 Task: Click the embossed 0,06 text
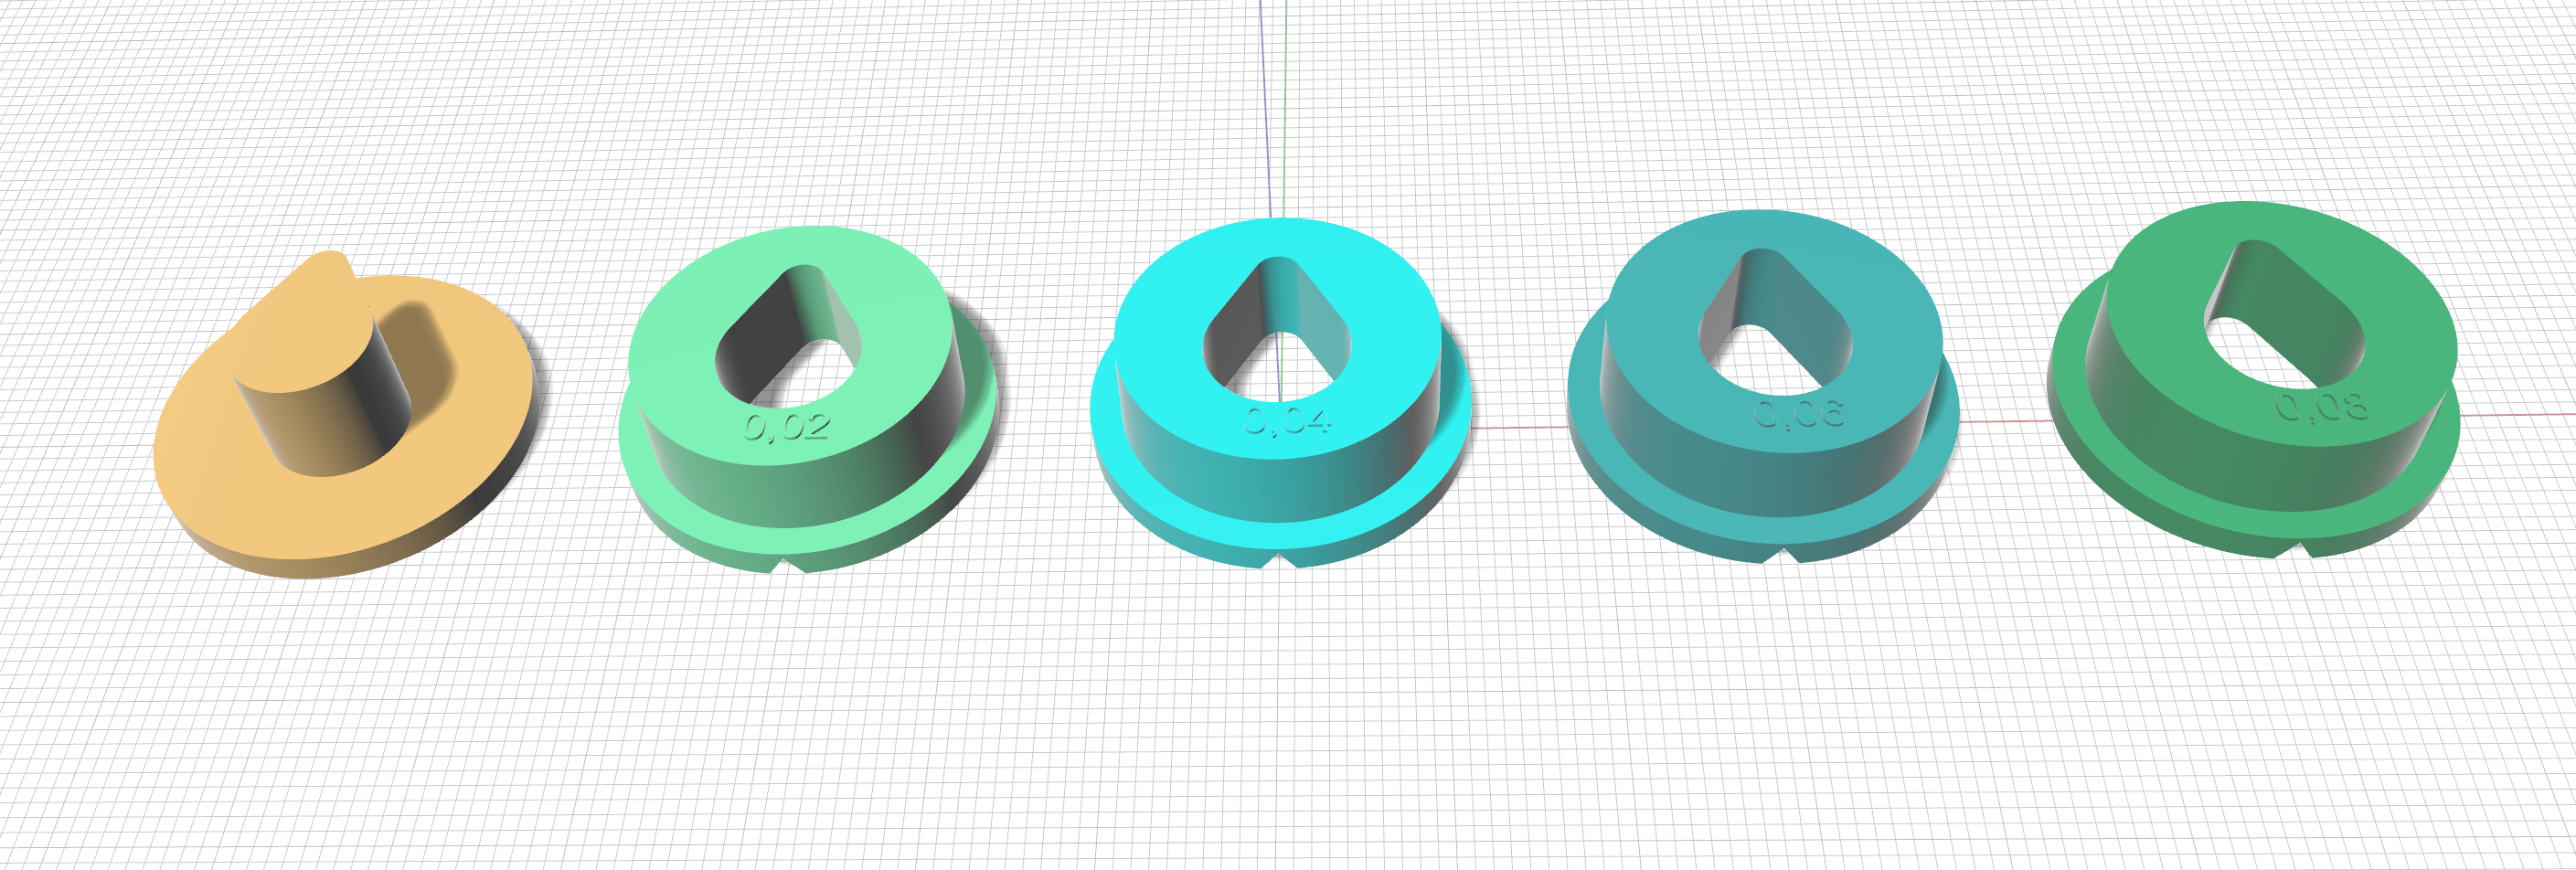click(1799, 413)
